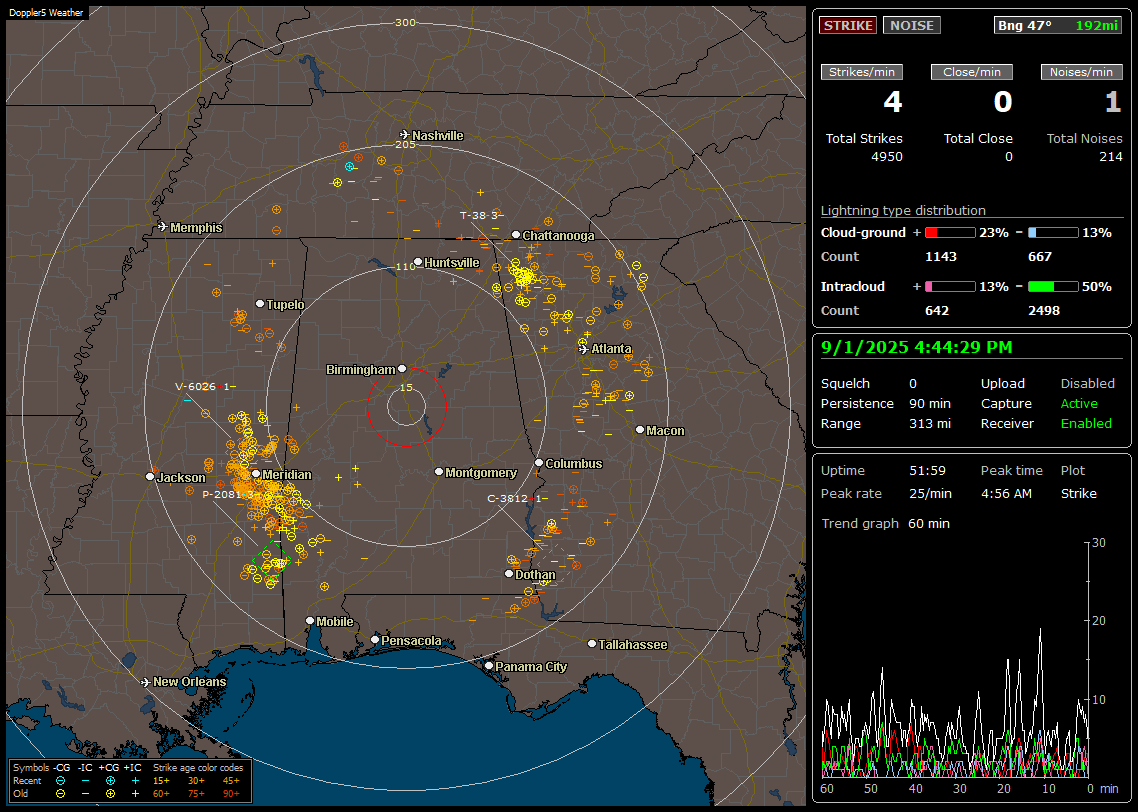Image resolution: width=1138 pixels, height=812 pixels.
Task: Click the Receiver status Enabled
Action: pos(1086,423)
